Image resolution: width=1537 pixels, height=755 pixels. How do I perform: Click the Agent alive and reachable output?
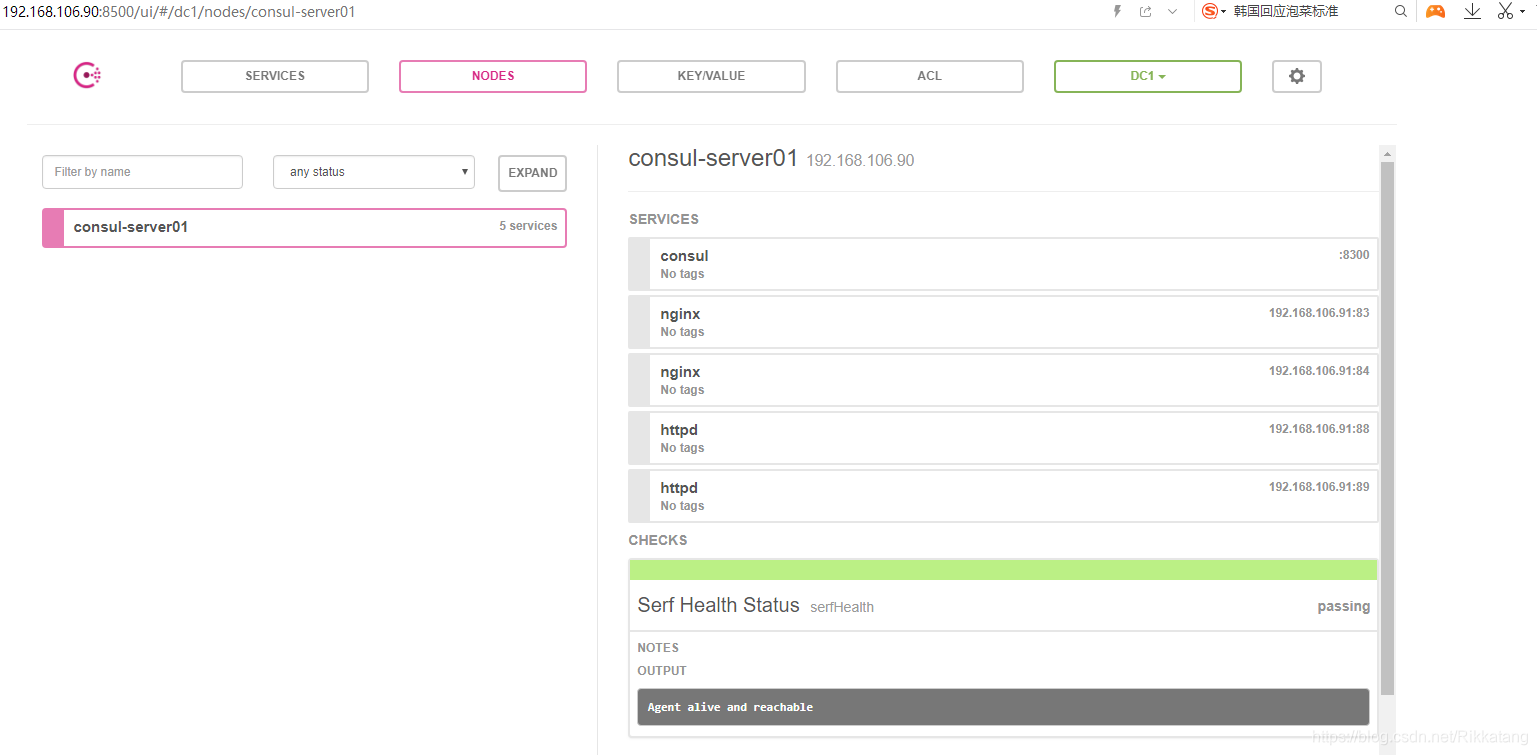1003,707
